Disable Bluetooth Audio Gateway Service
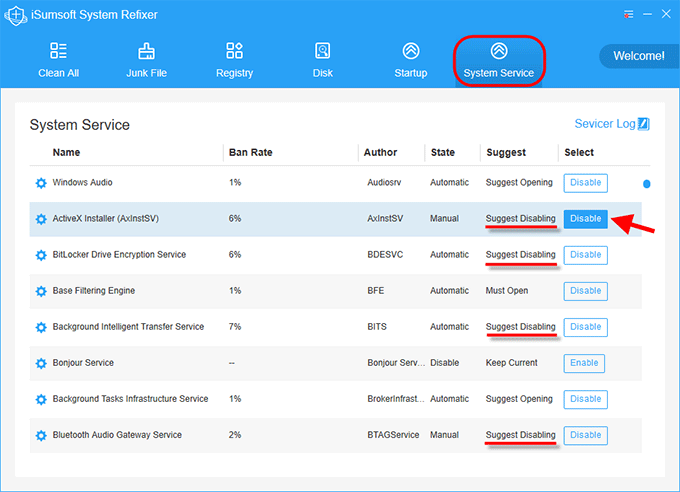 pyautogui.click(x=585, y=435)
